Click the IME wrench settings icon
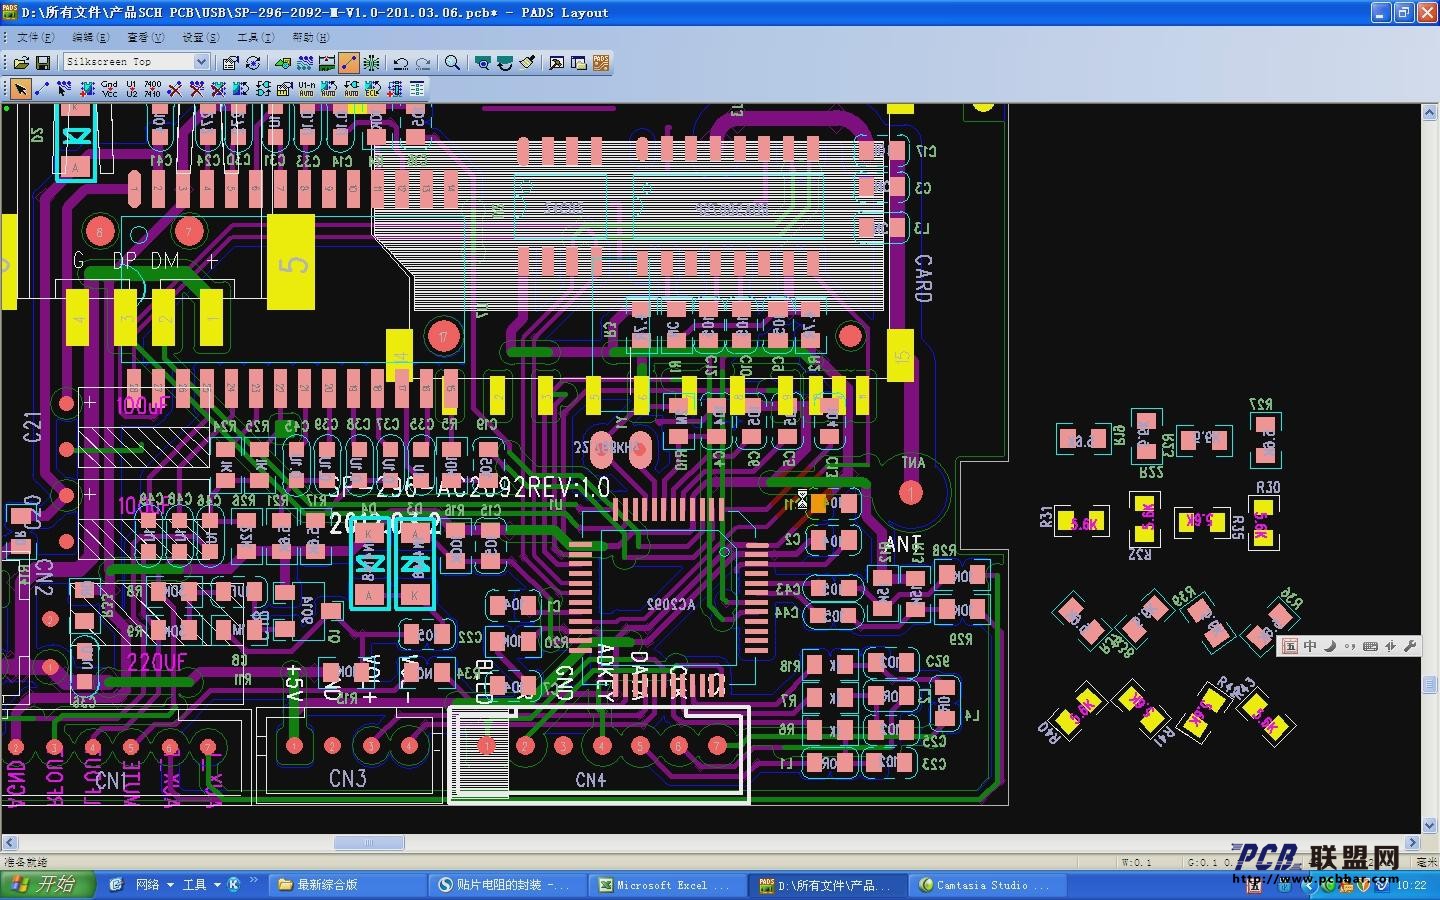 click(x=1410, y=646)
